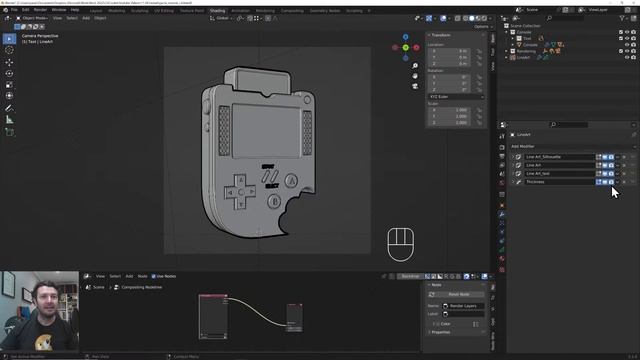Switch to wireframe viewport shading
The height and width of the screenshot is (360, 640).
[x=466, y=18]
